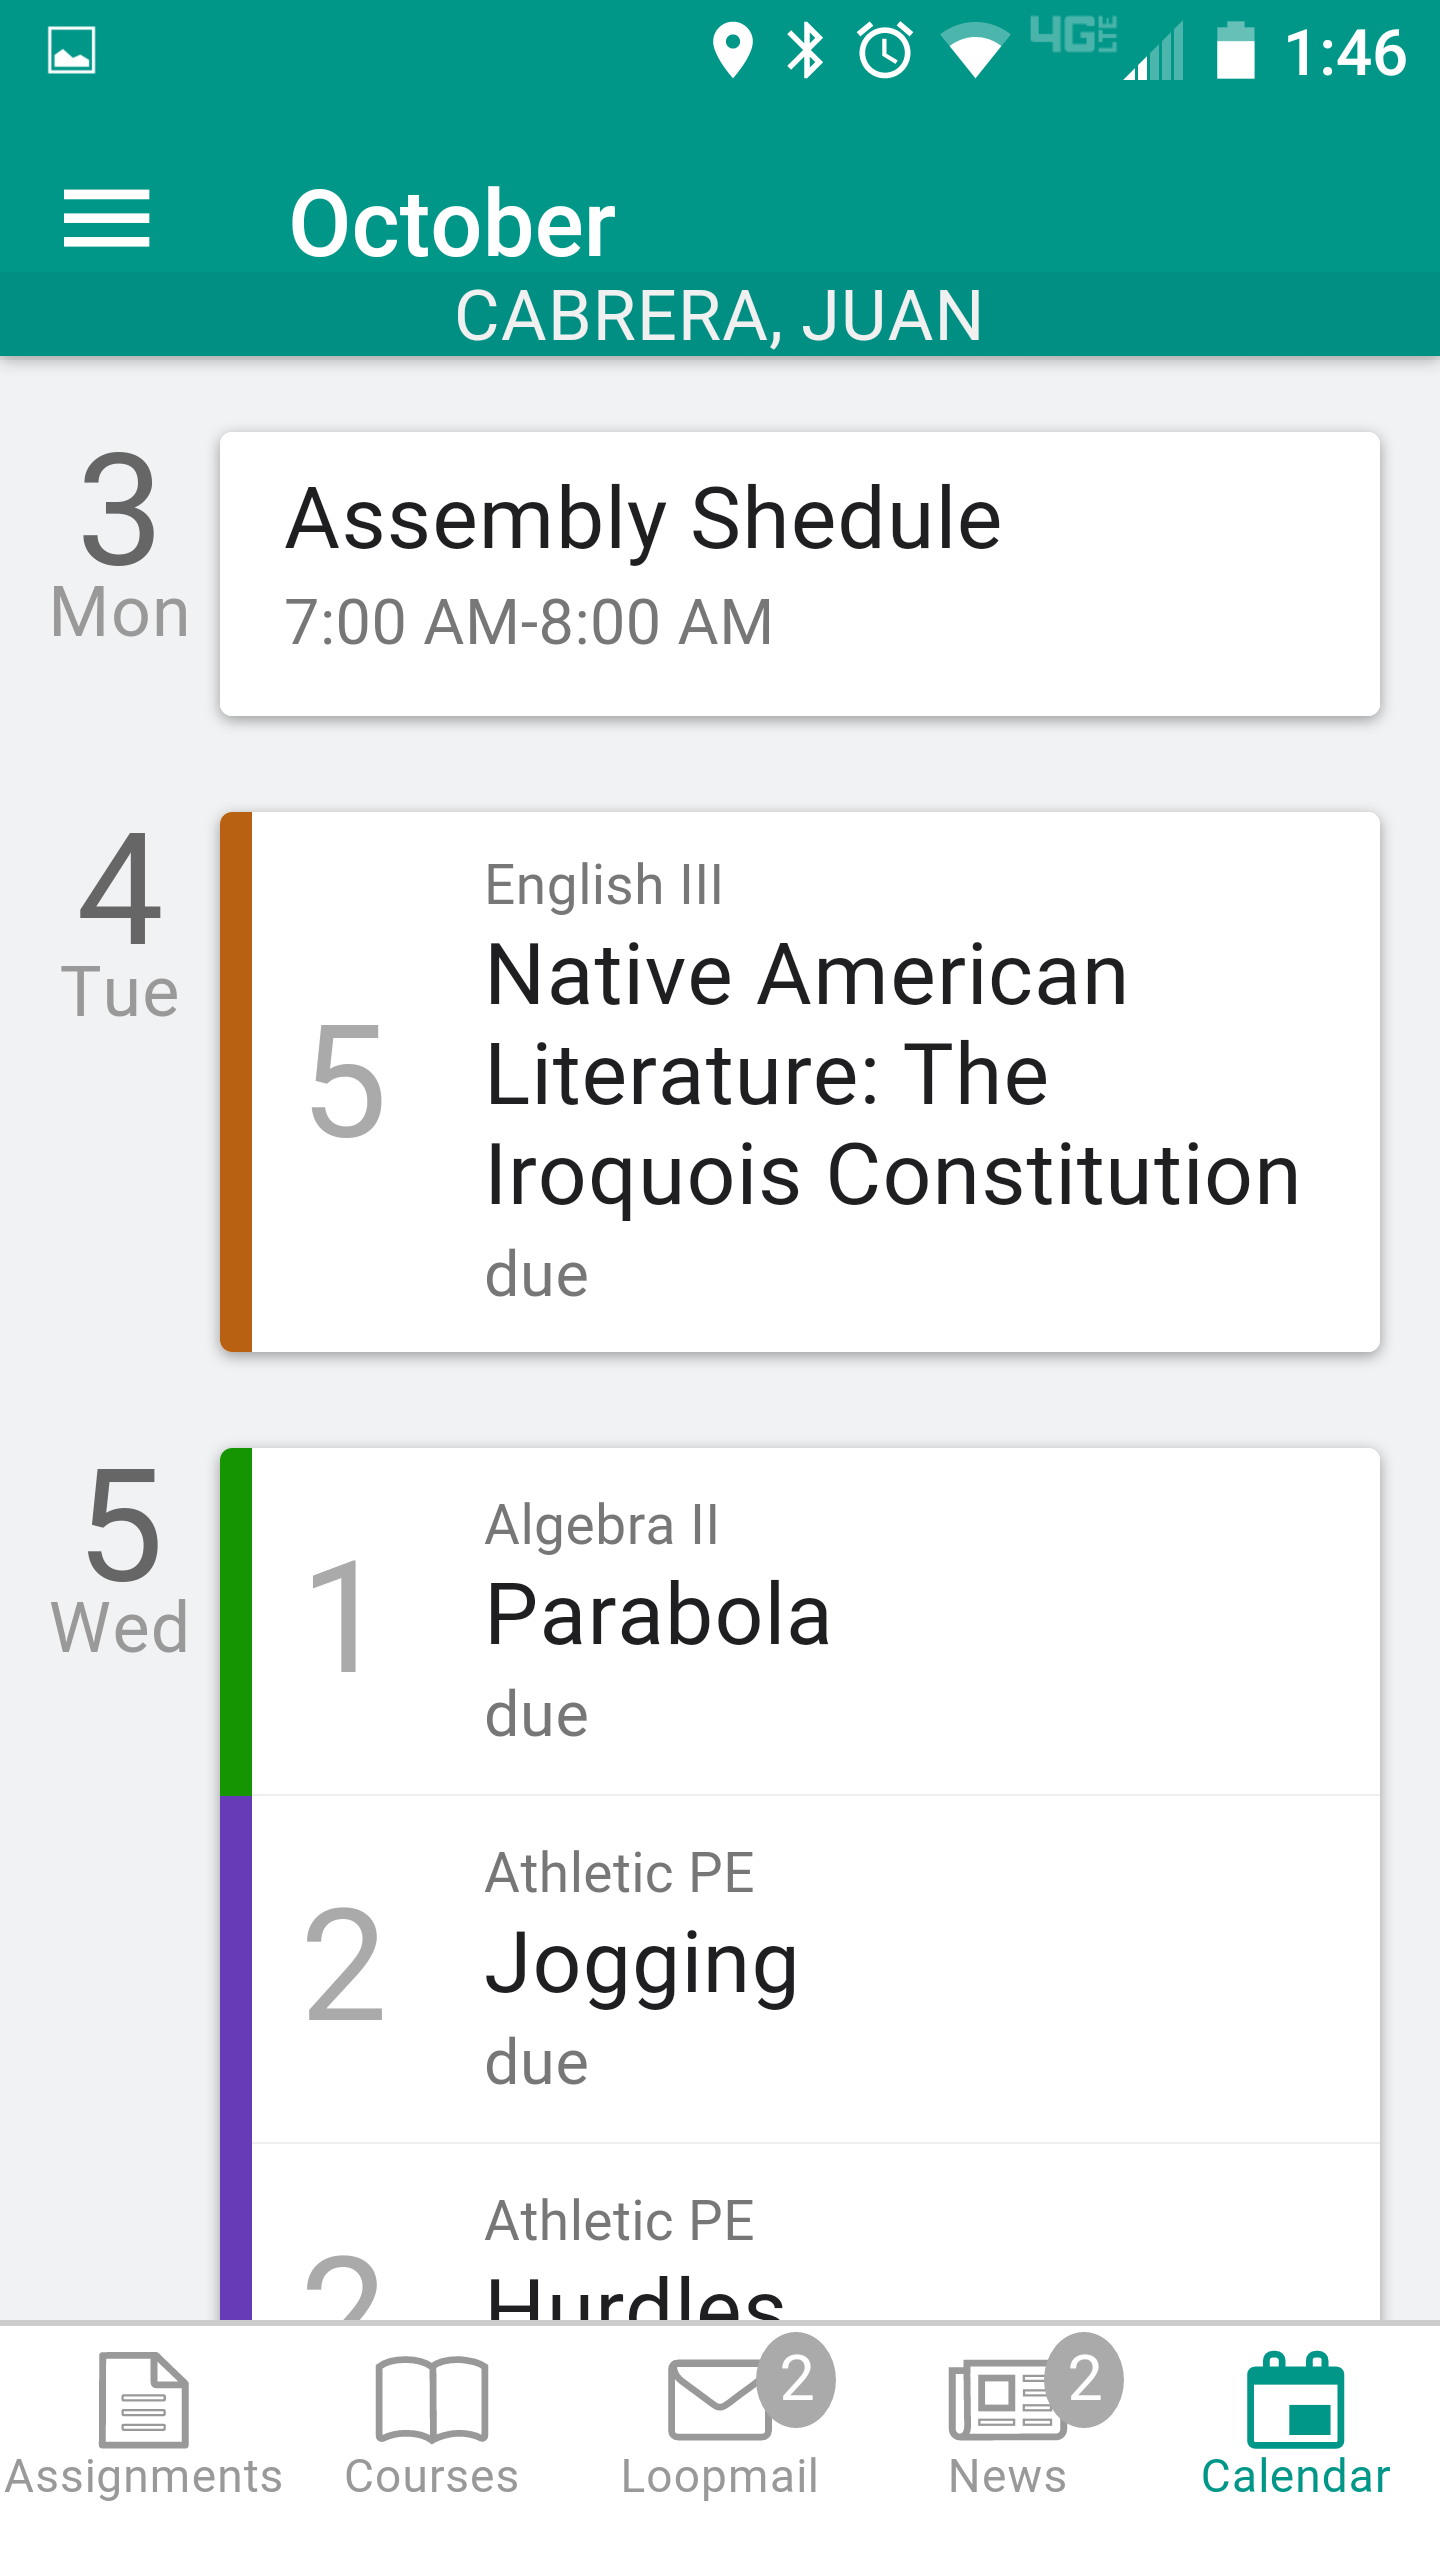This screenshot has height=2560, width=1440.
Task: Select the Calendar icon tab
Action: coord(1296,2400)
